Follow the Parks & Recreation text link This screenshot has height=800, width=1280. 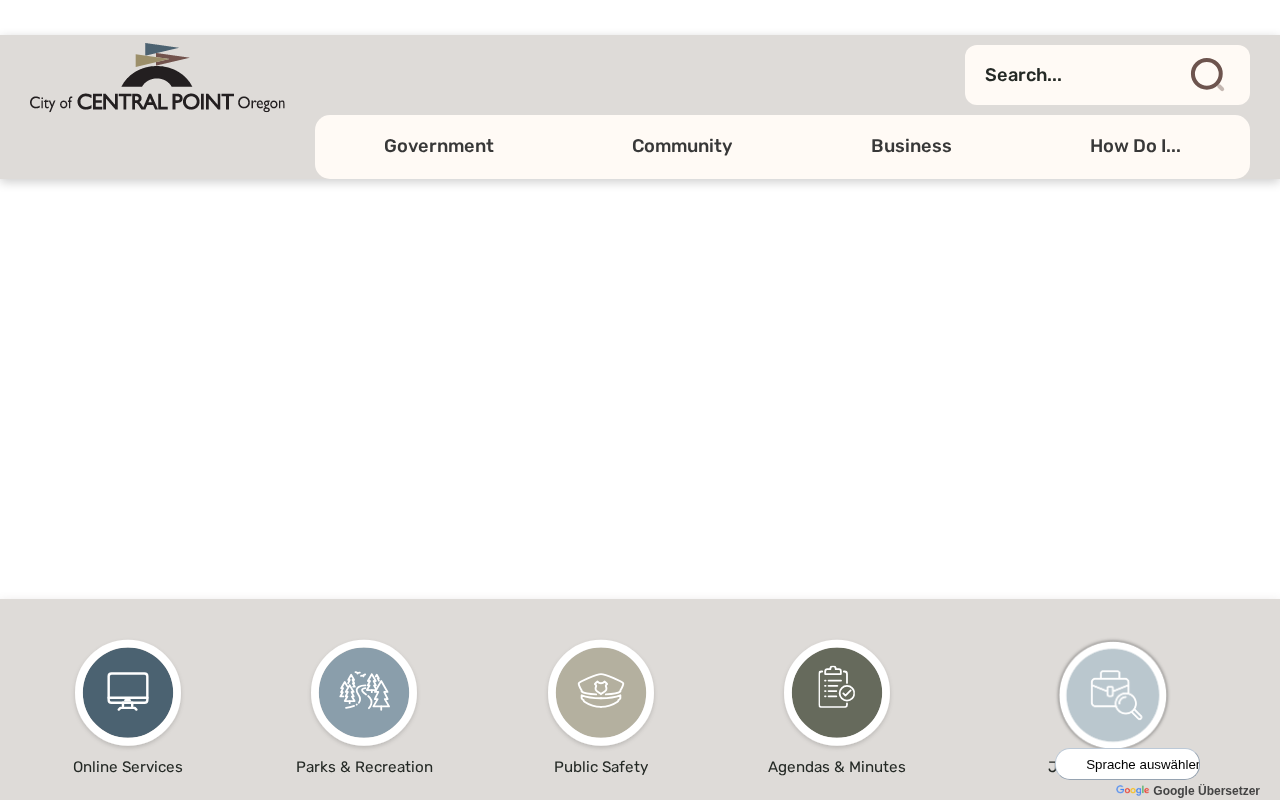coord(364,767)
